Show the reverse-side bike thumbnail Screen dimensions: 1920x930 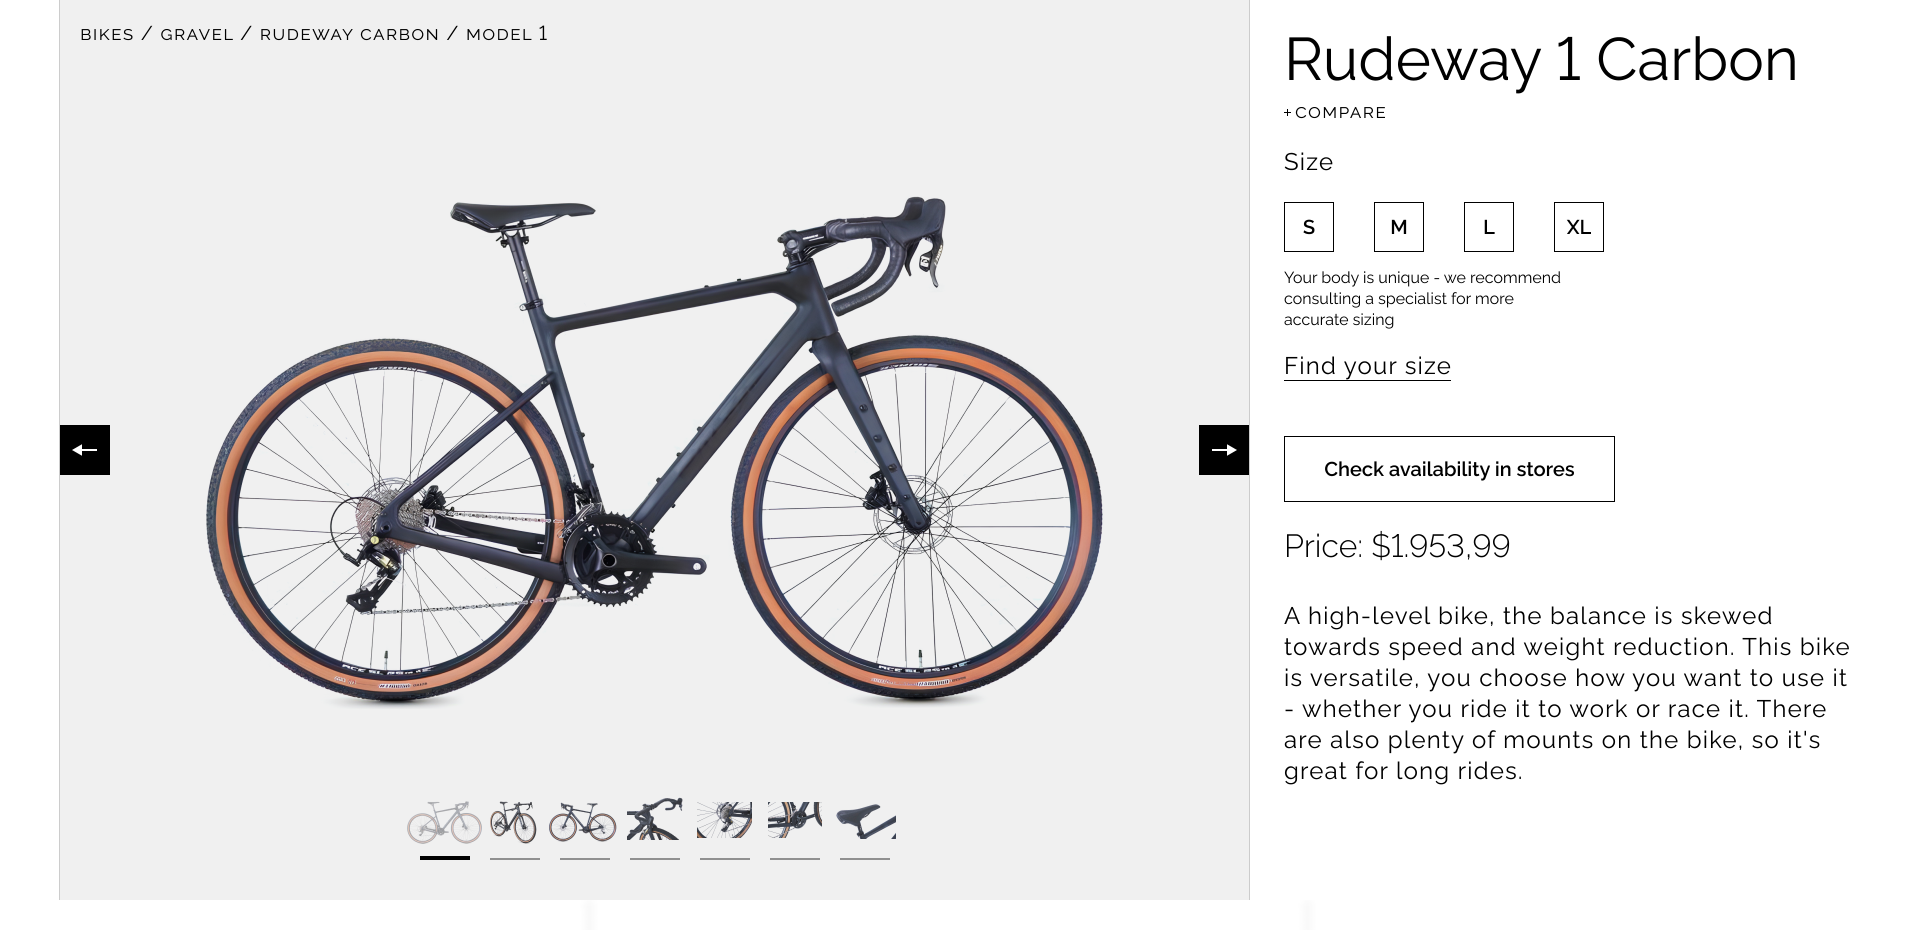point(583,822)
